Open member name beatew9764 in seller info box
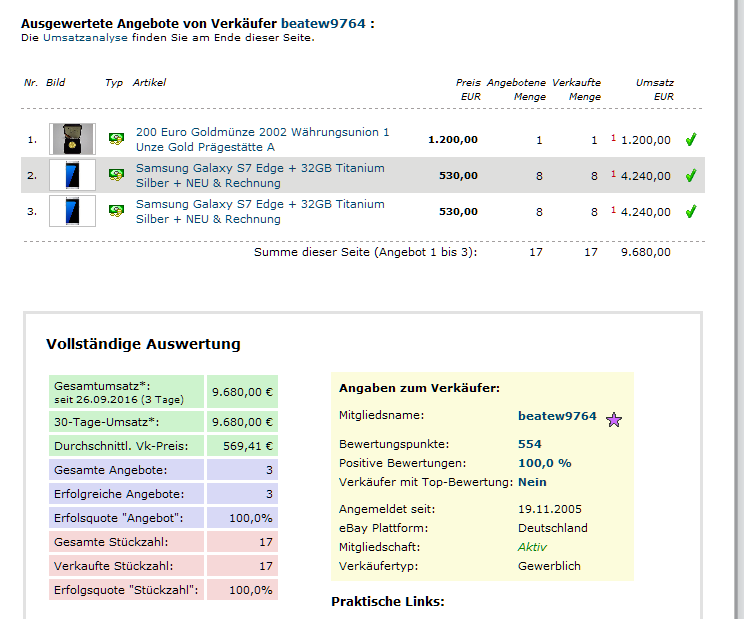Viewport: 744px width, 619px height. point(557,416)
